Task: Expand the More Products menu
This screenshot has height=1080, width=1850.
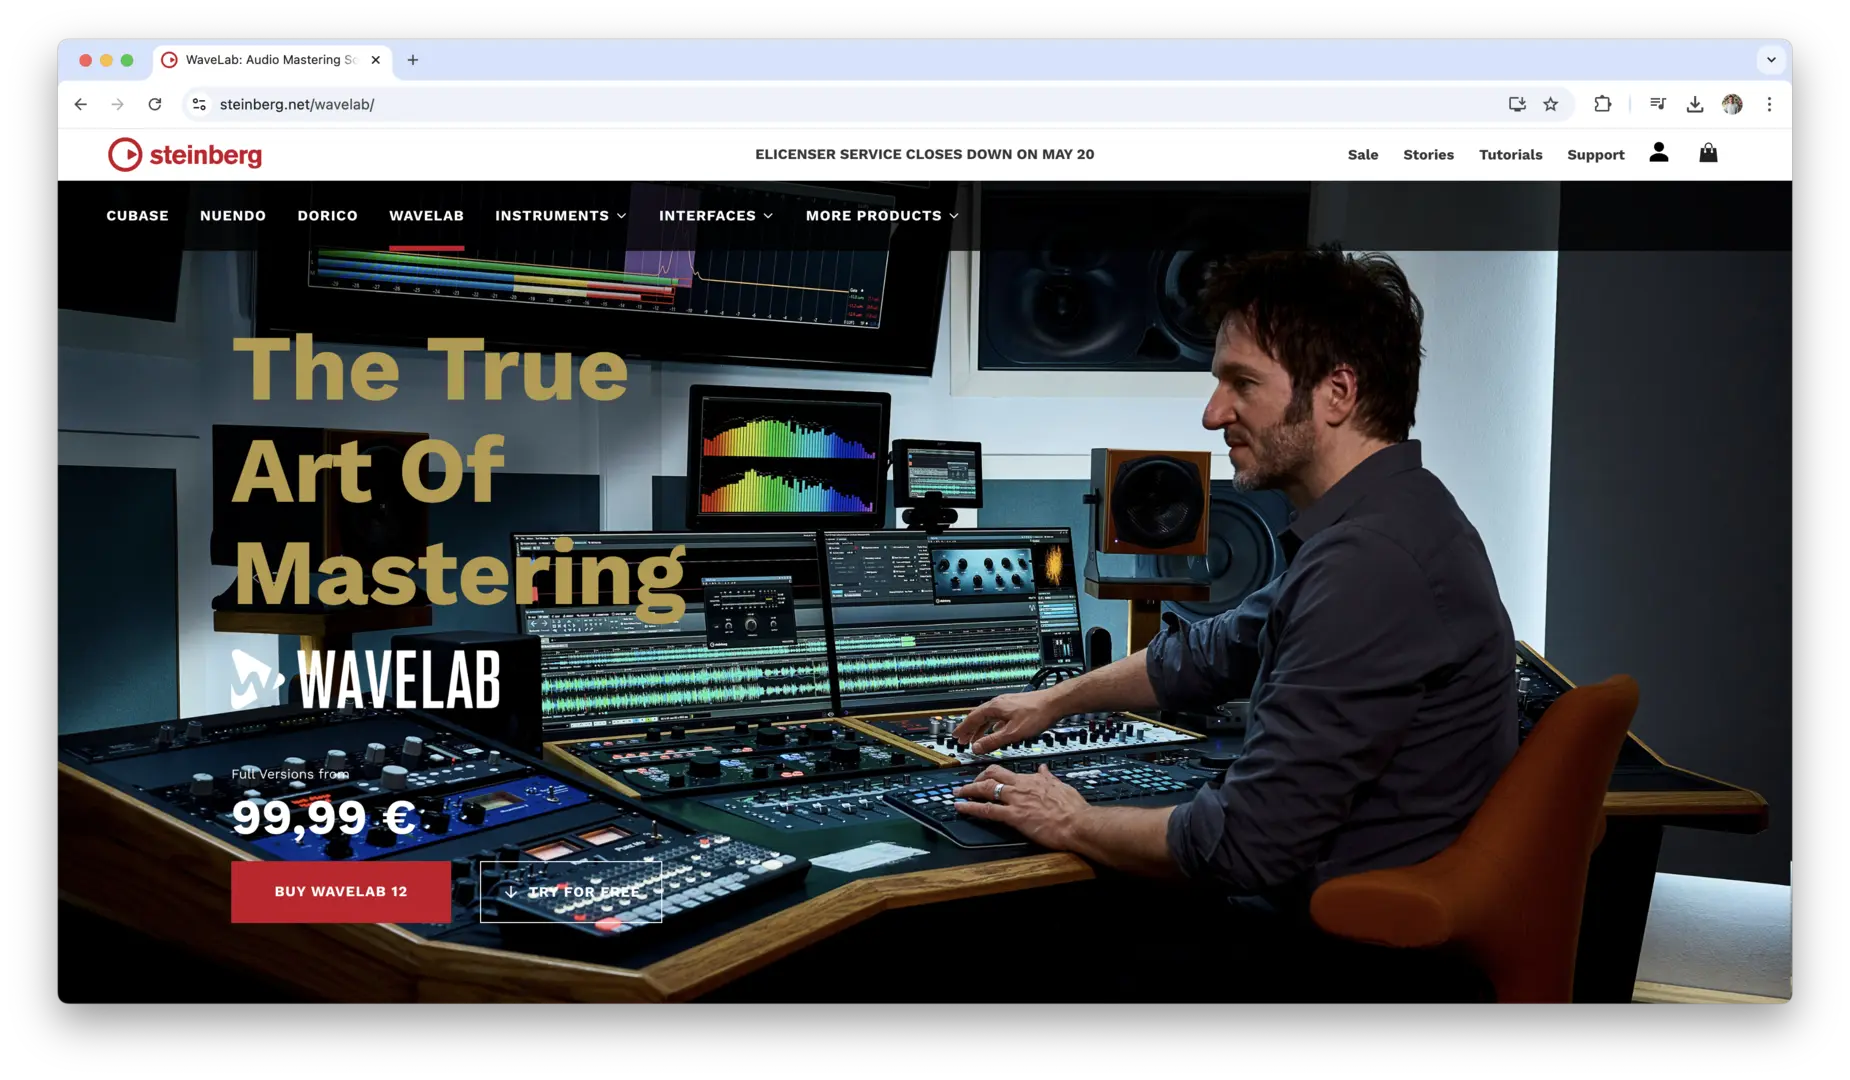Action: (882, 216)
